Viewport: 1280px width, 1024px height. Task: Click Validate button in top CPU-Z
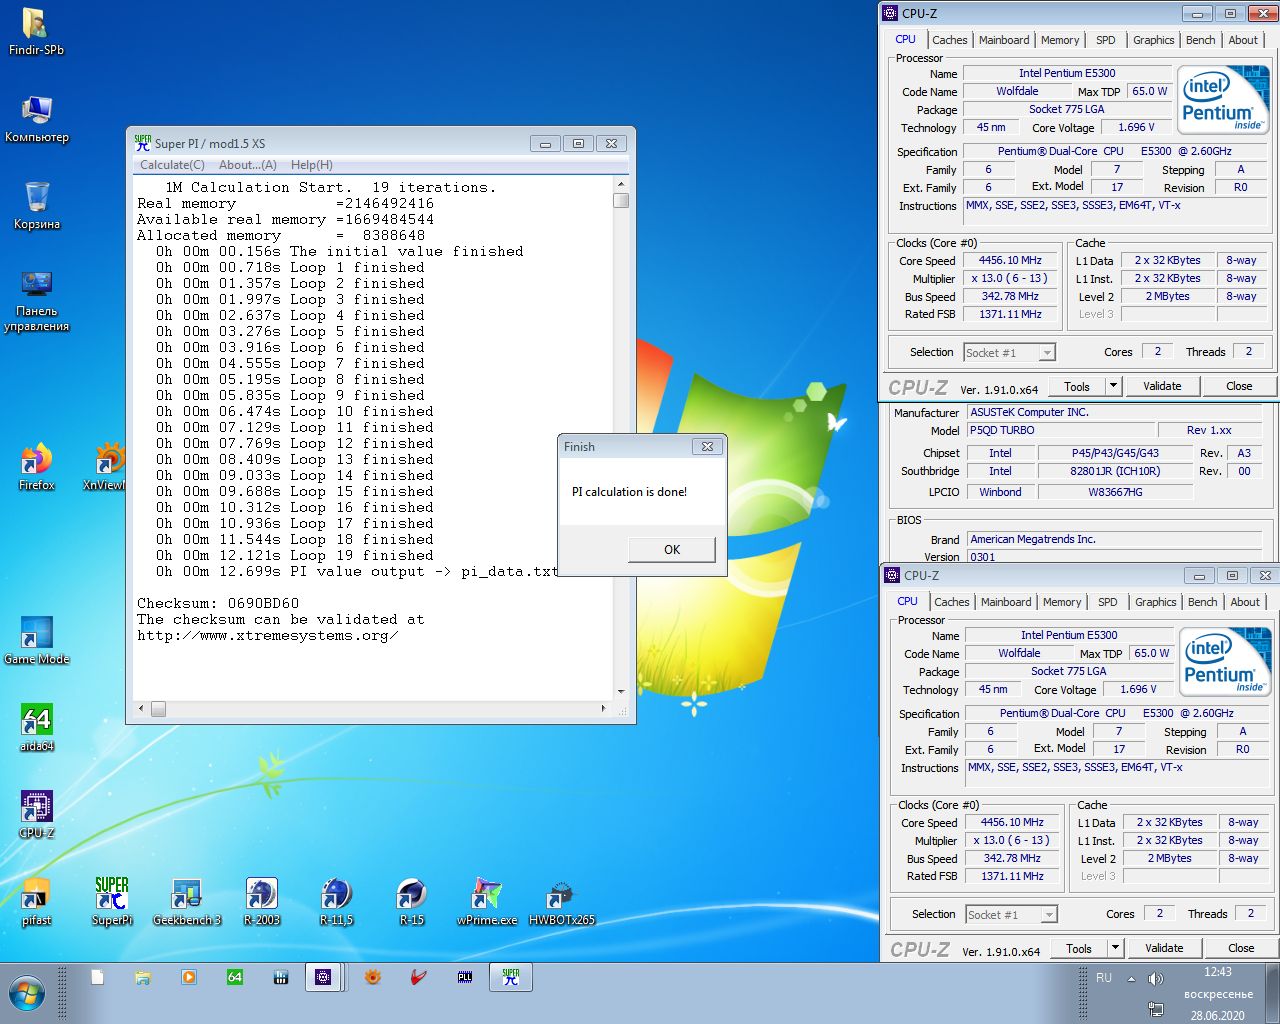coord(1162,386)
